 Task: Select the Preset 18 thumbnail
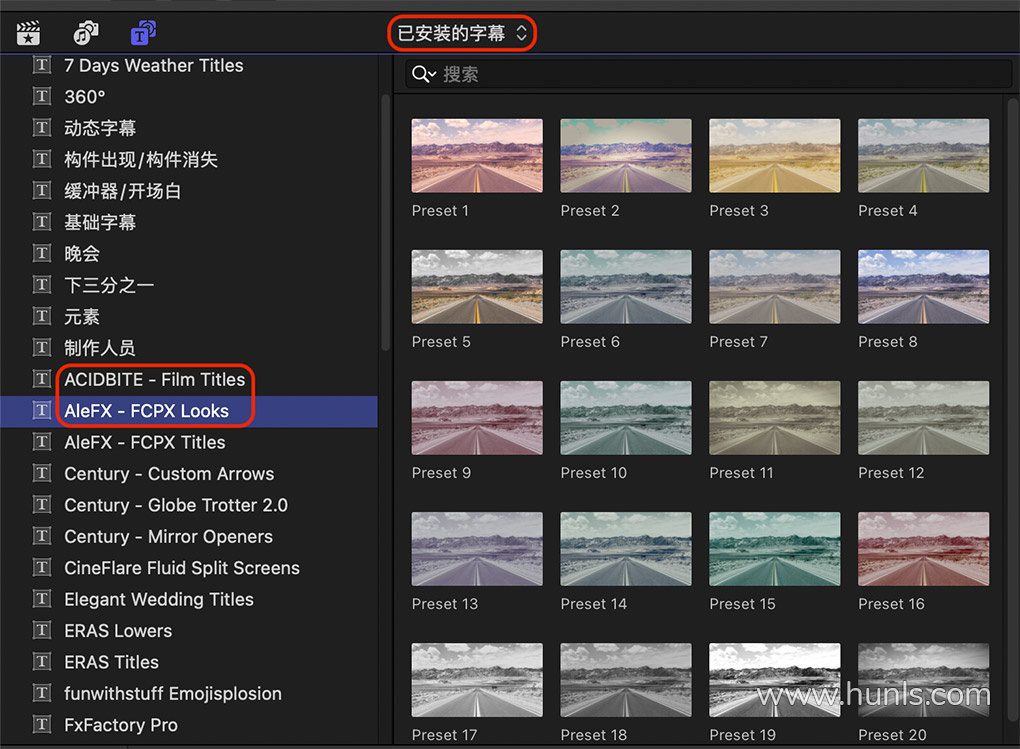pos(626,680)
